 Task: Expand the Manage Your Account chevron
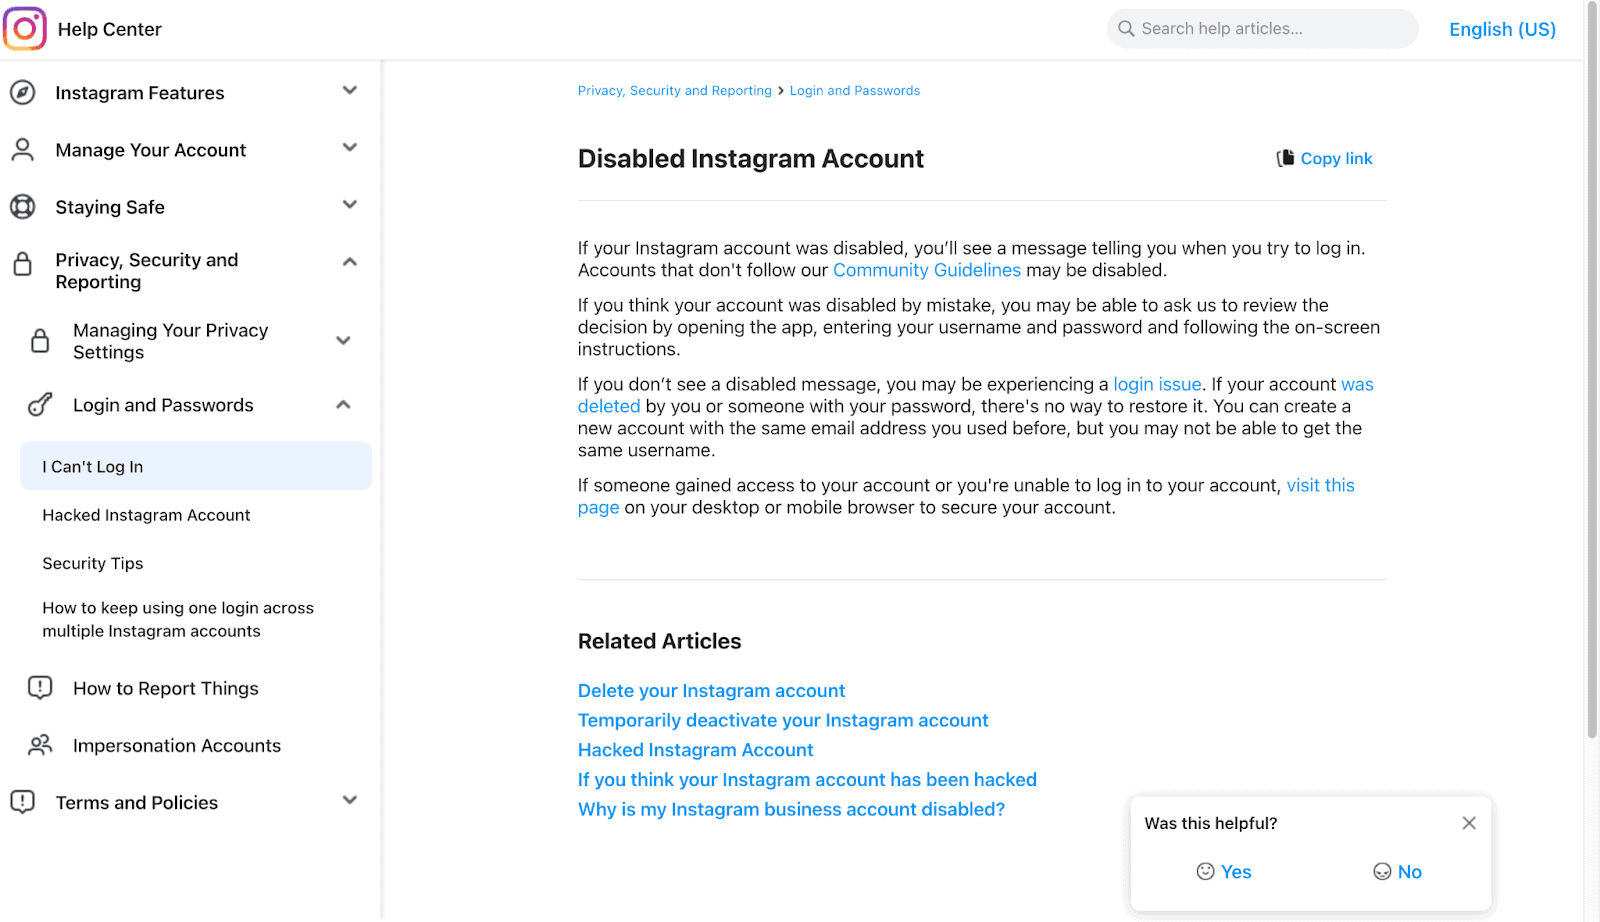pos(350,147)
